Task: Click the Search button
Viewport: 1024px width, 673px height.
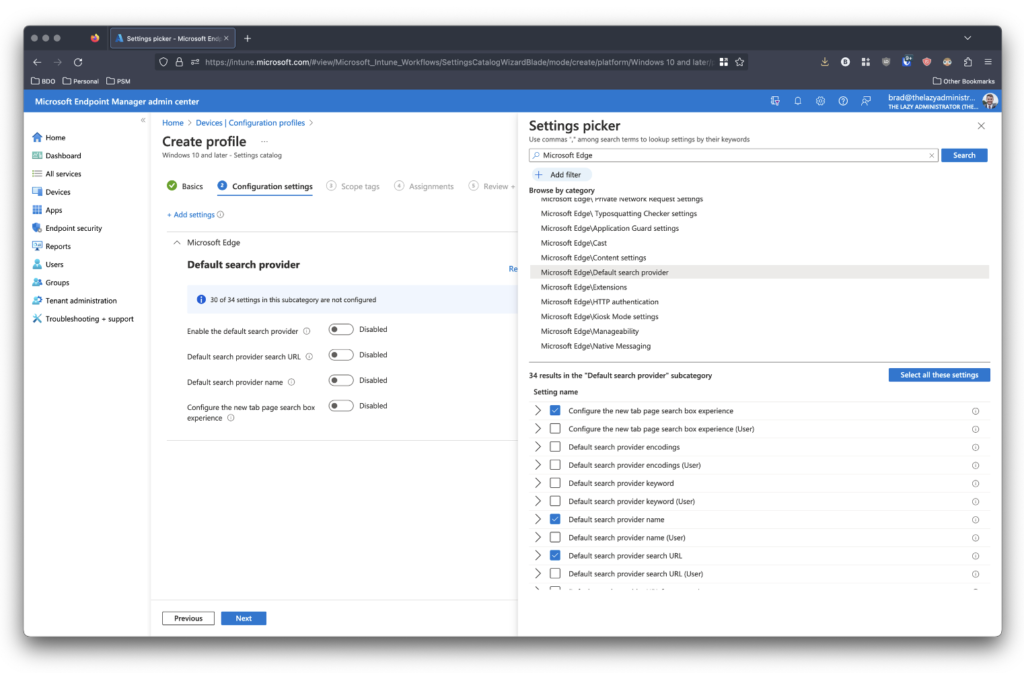Action: click(x=964, y=155)
